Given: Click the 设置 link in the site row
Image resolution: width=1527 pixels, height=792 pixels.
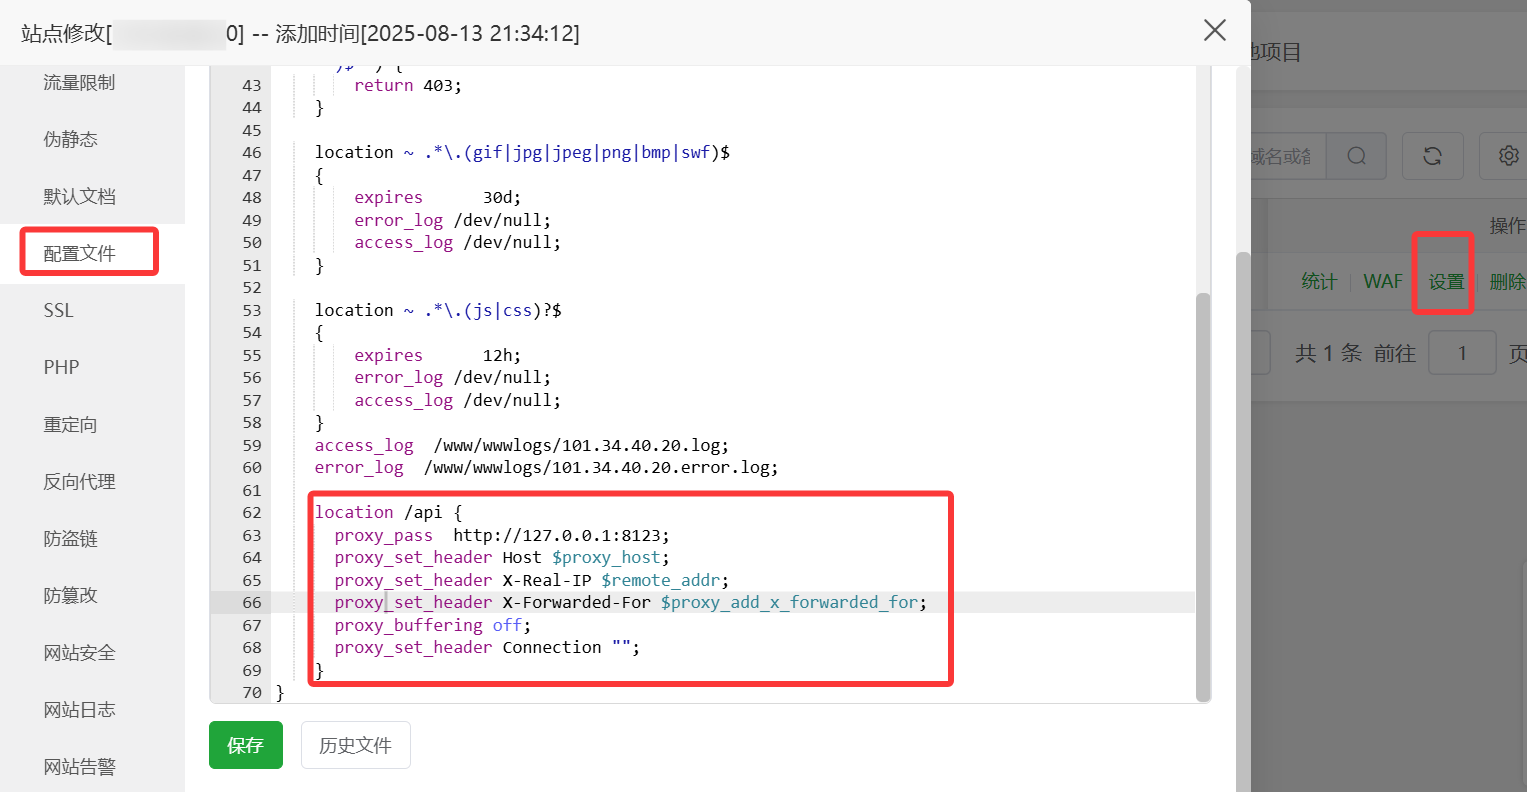Looking at the screenshot, I should click(x=1445, y=282).
